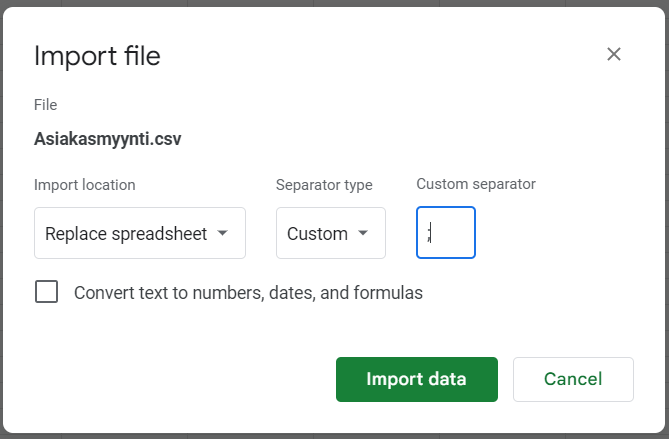Close the Import file dialog
The height and width of the screenshot is (439, 669).
click(614, 55)
